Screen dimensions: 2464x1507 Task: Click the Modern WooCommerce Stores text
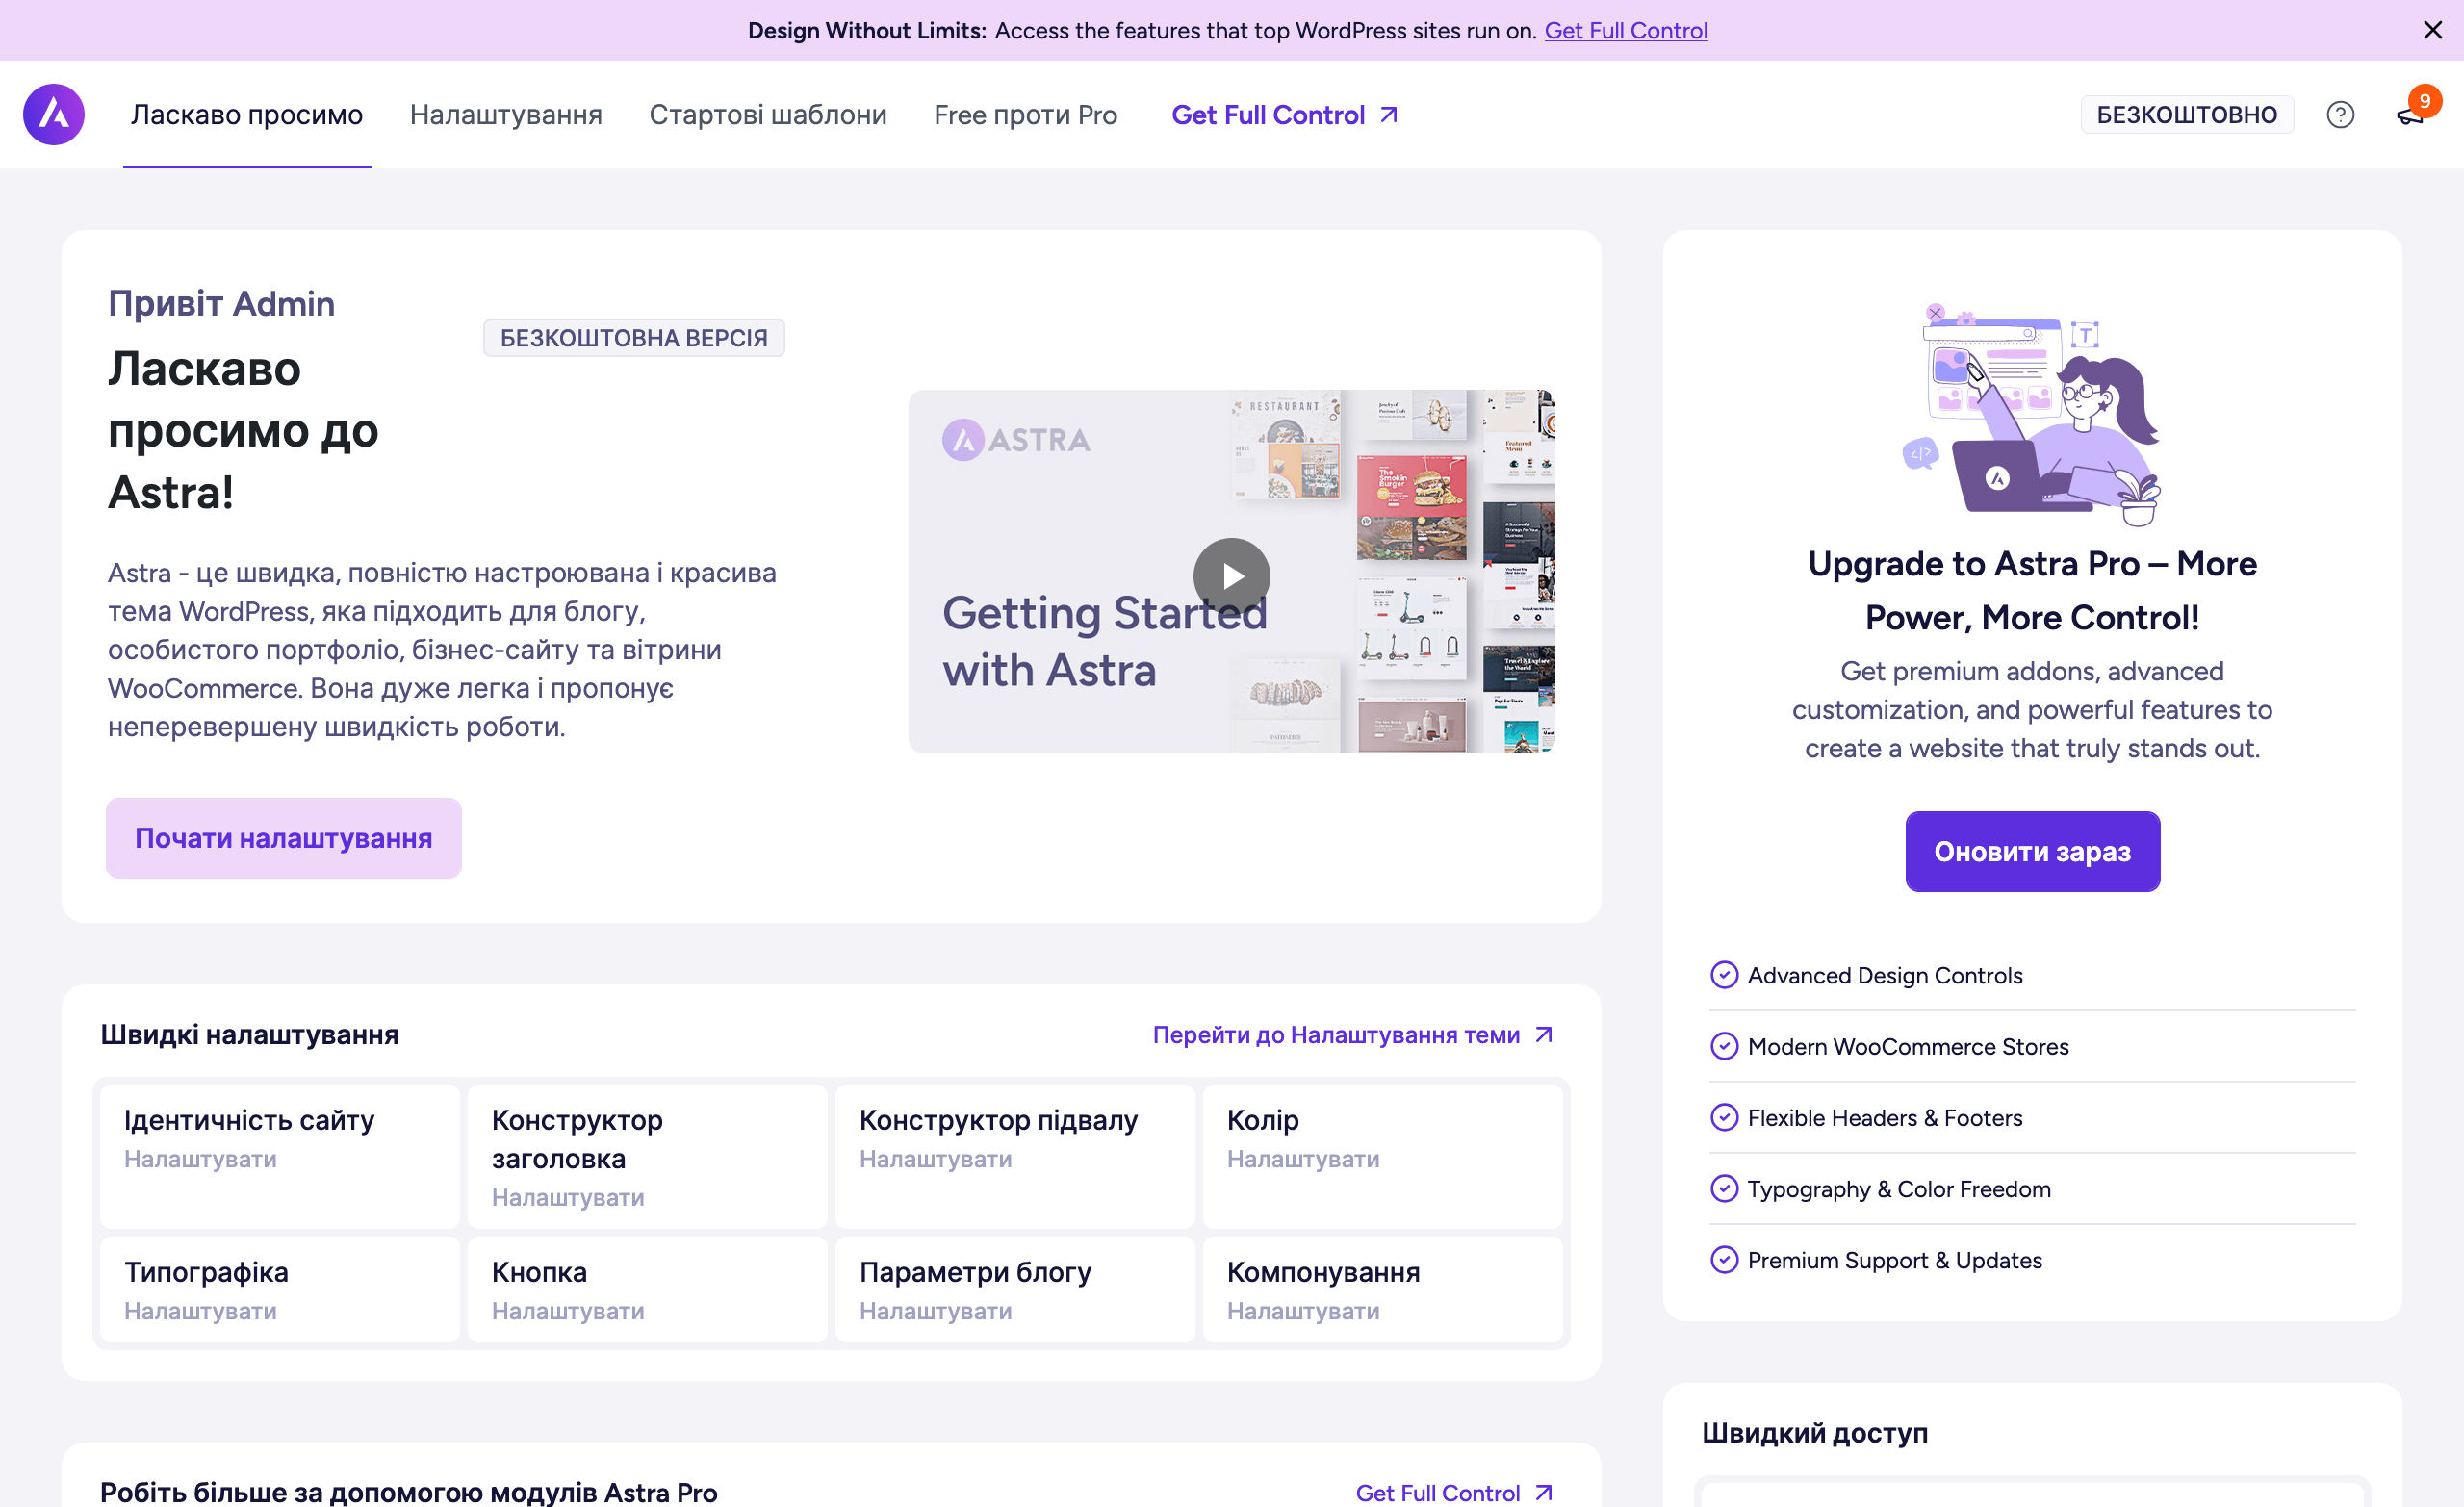[x=1908, y=1046]
